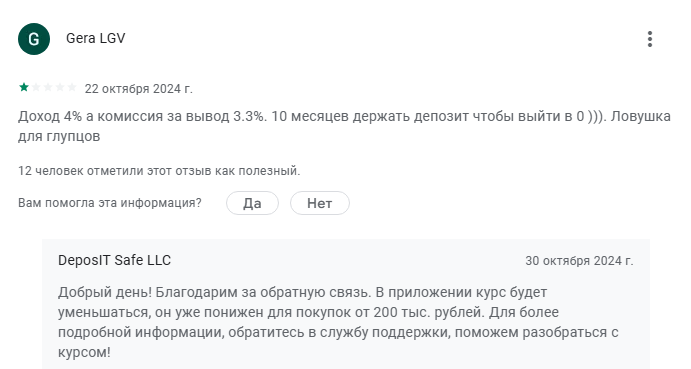Click the 'Вам помогла эта информация?' question text
This screenshot has height=369, width=691.
[110, 203]
